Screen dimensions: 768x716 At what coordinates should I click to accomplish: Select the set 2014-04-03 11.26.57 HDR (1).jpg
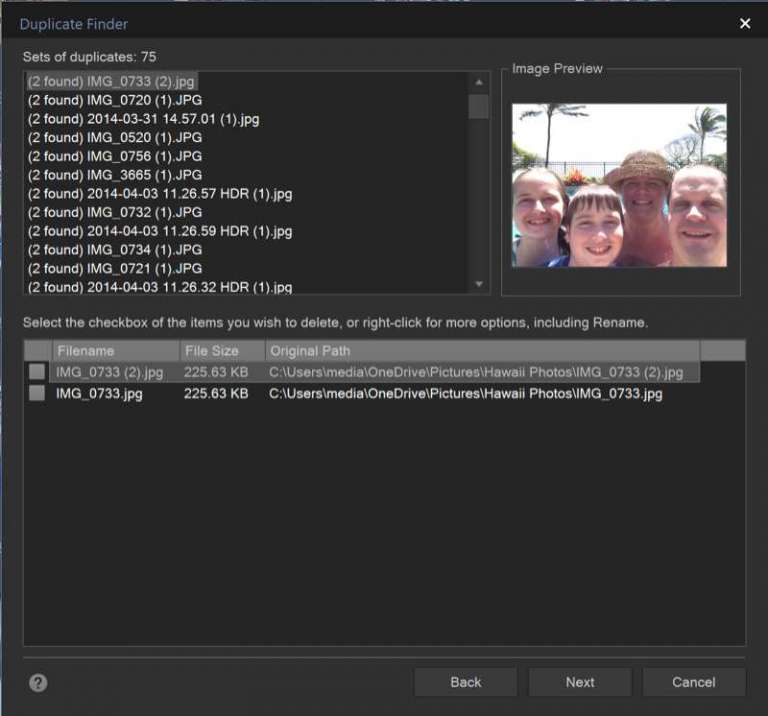point(160,193)
